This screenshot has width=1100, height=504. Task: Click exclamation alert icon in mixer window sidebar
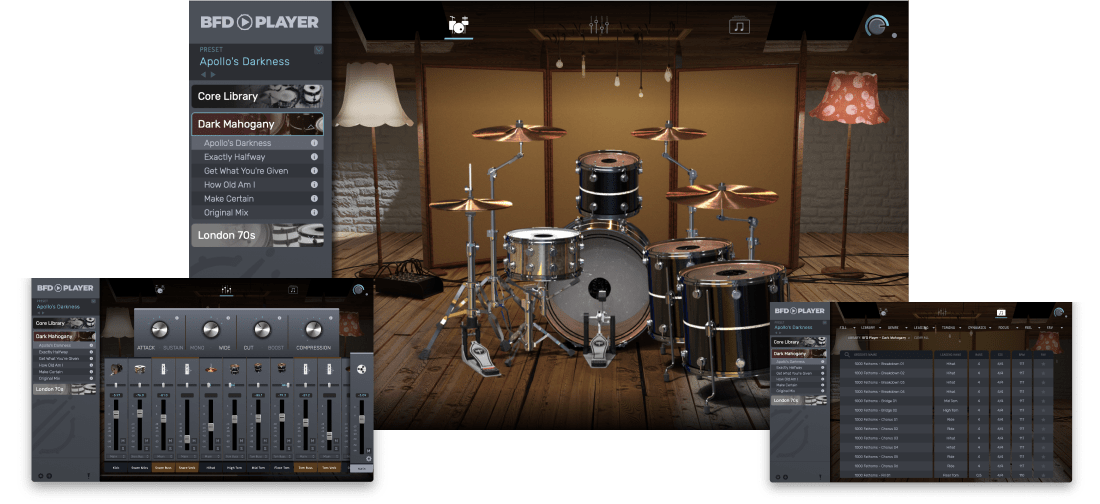88,476
